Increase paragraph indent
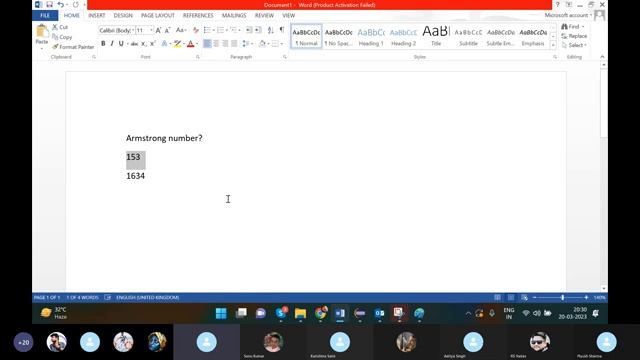640x360 pixels. point(258,30)
